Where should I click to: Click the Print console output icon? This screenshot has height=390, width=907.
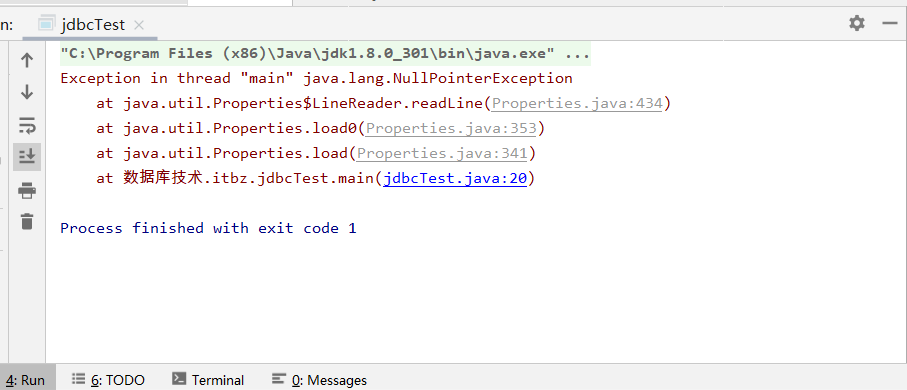[x=27, y=190]
